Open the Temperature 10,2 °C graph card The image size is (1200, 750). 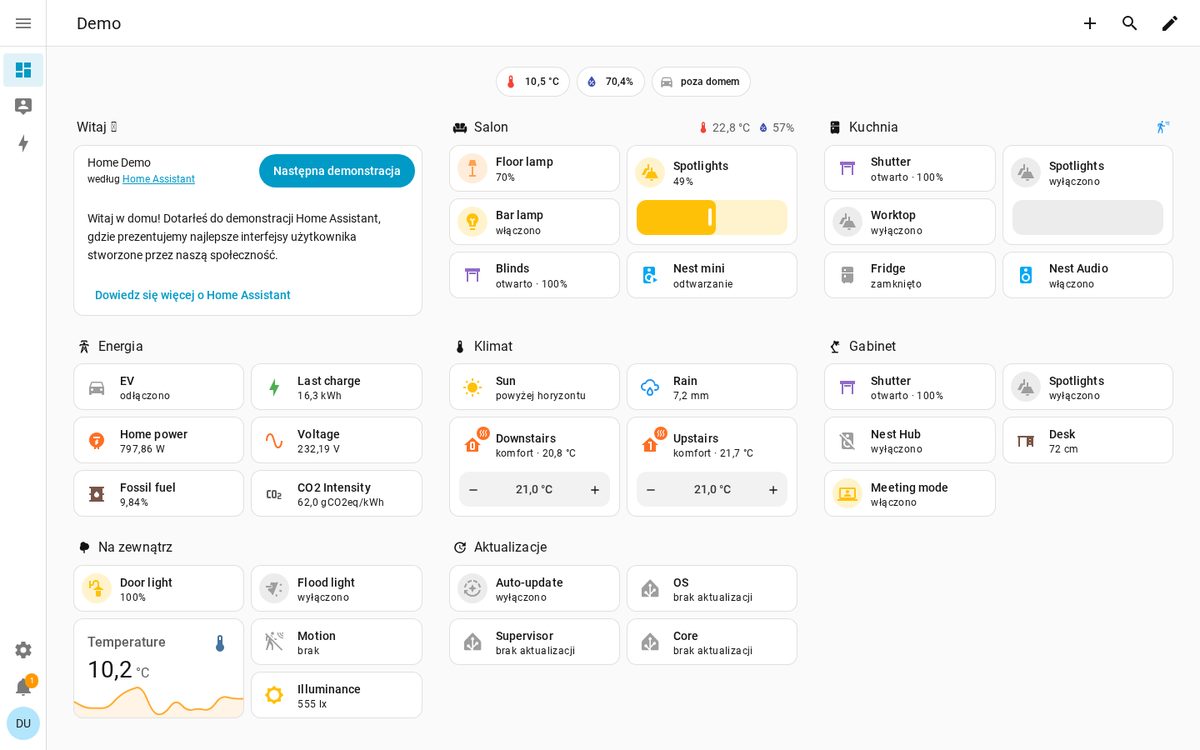(x=159, y=668)
